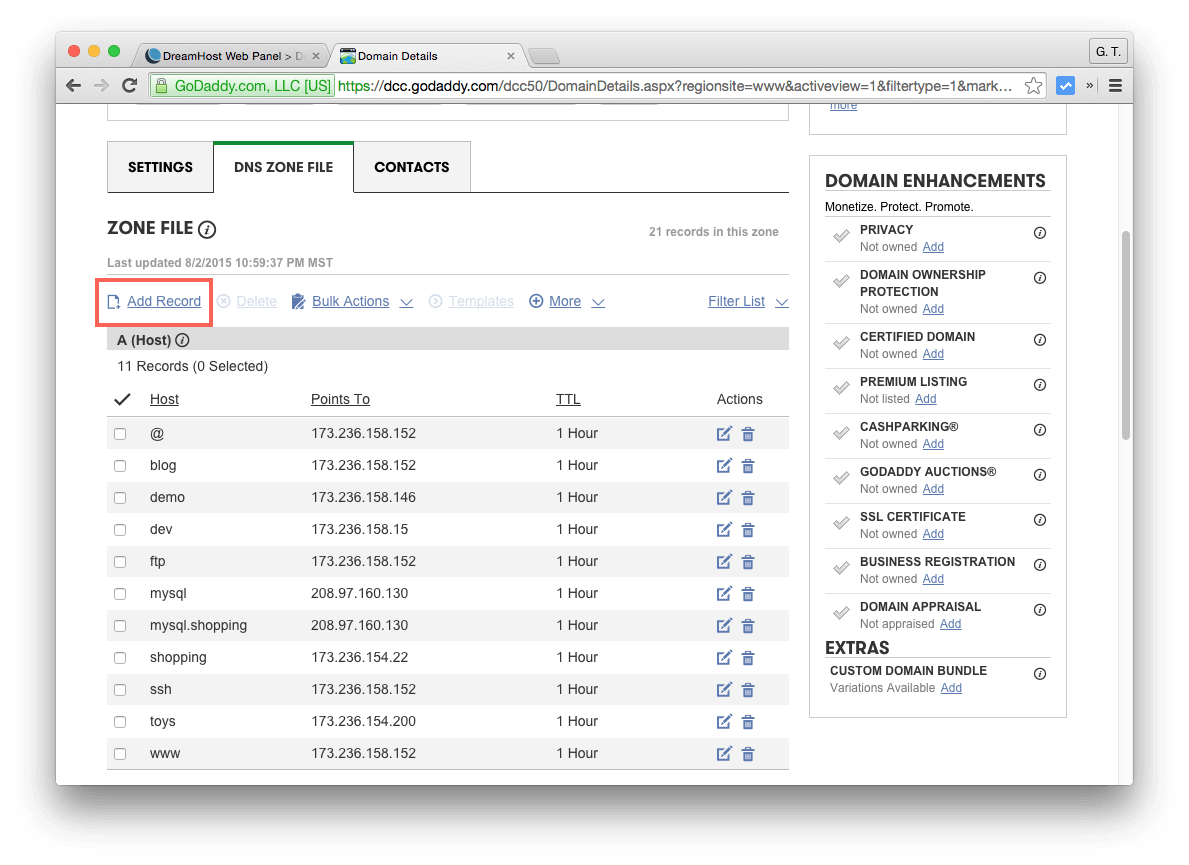1189x865 pixels.
Task: Select all records with the header checkmark
Action: tap(122, 399)
